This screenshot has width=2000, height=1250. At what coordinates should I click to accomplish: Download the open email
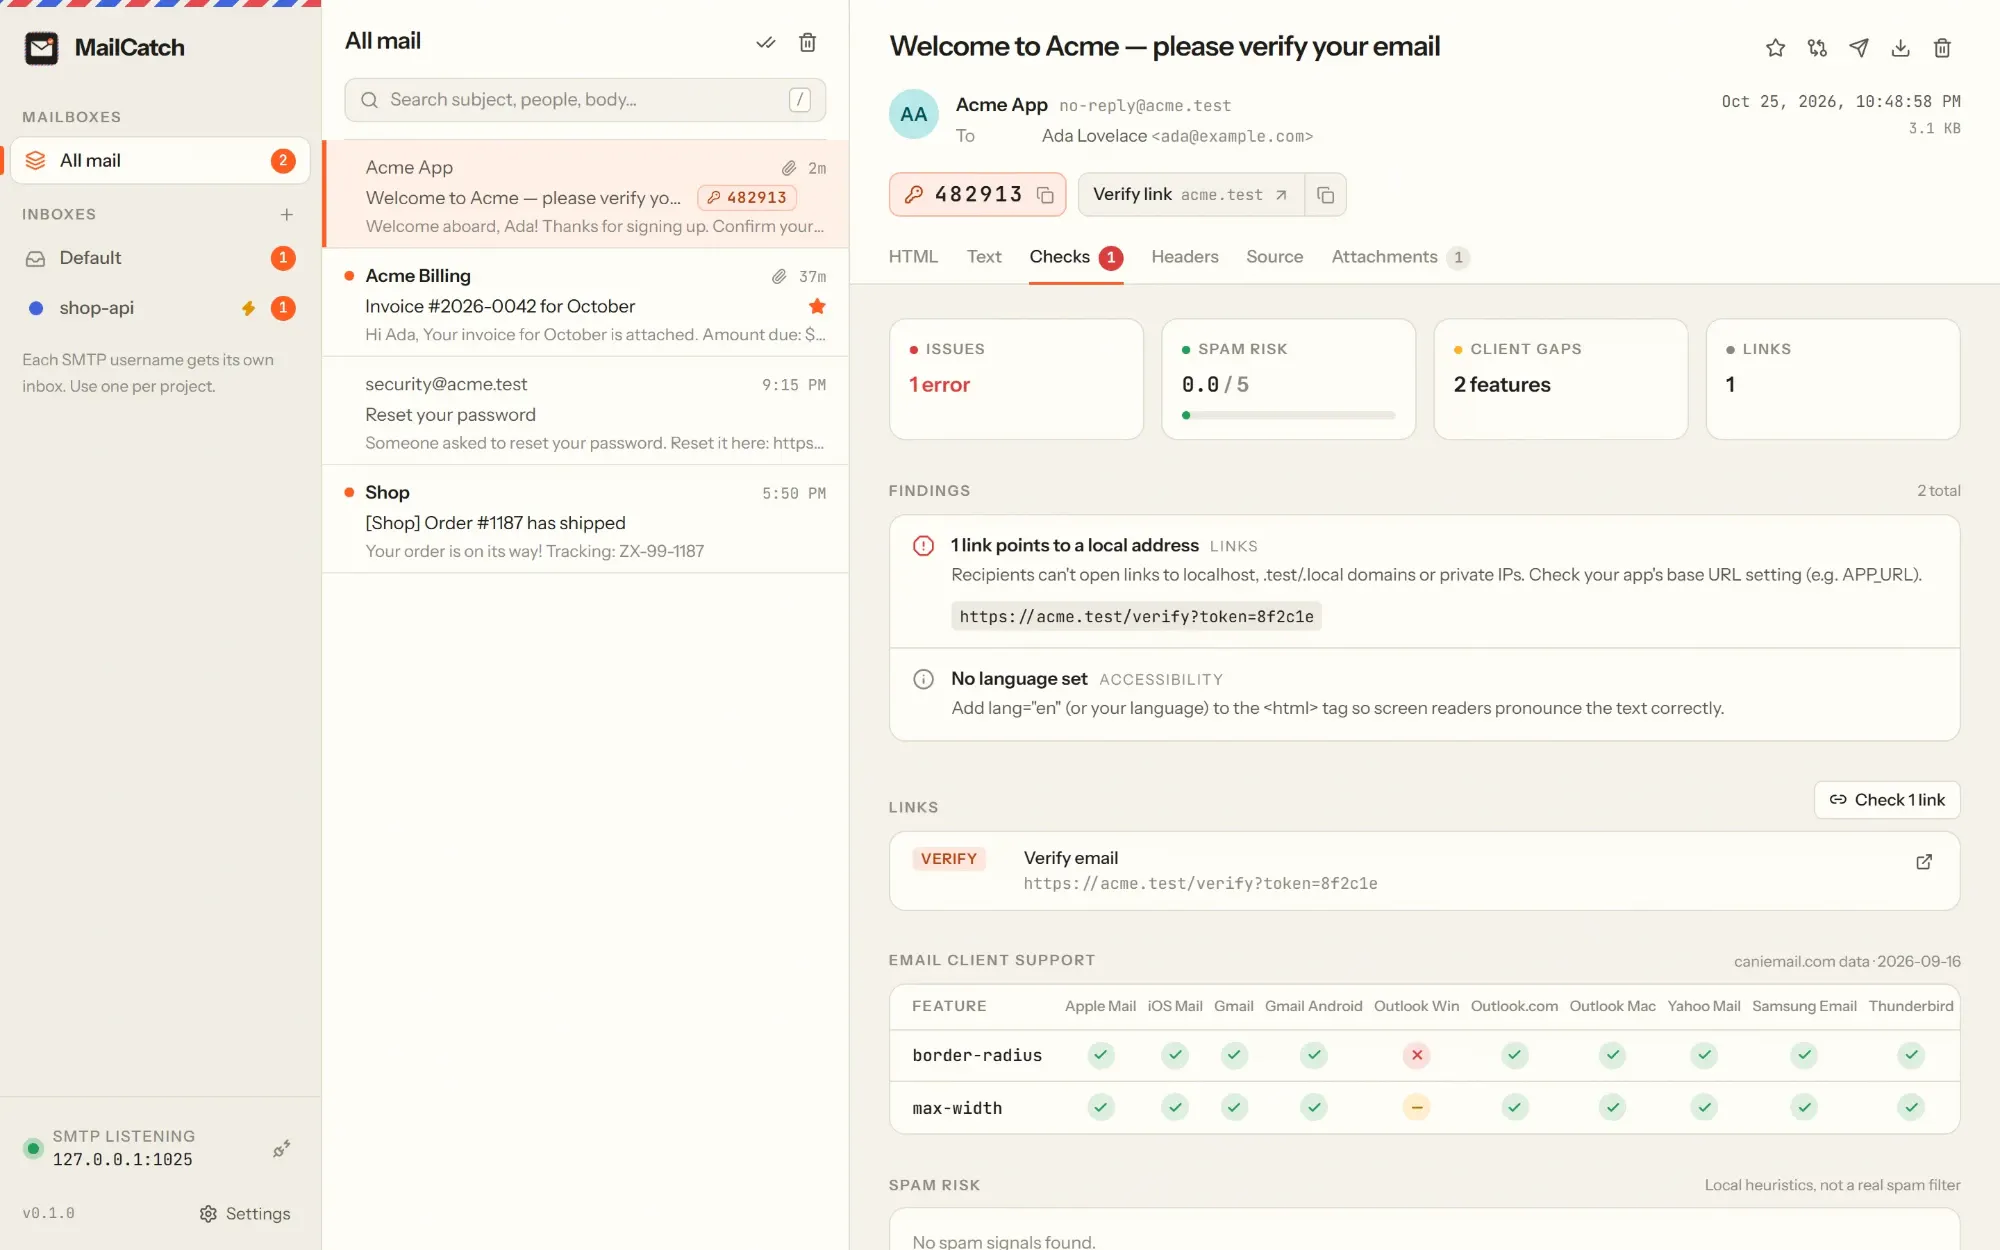coord(1901,48)
